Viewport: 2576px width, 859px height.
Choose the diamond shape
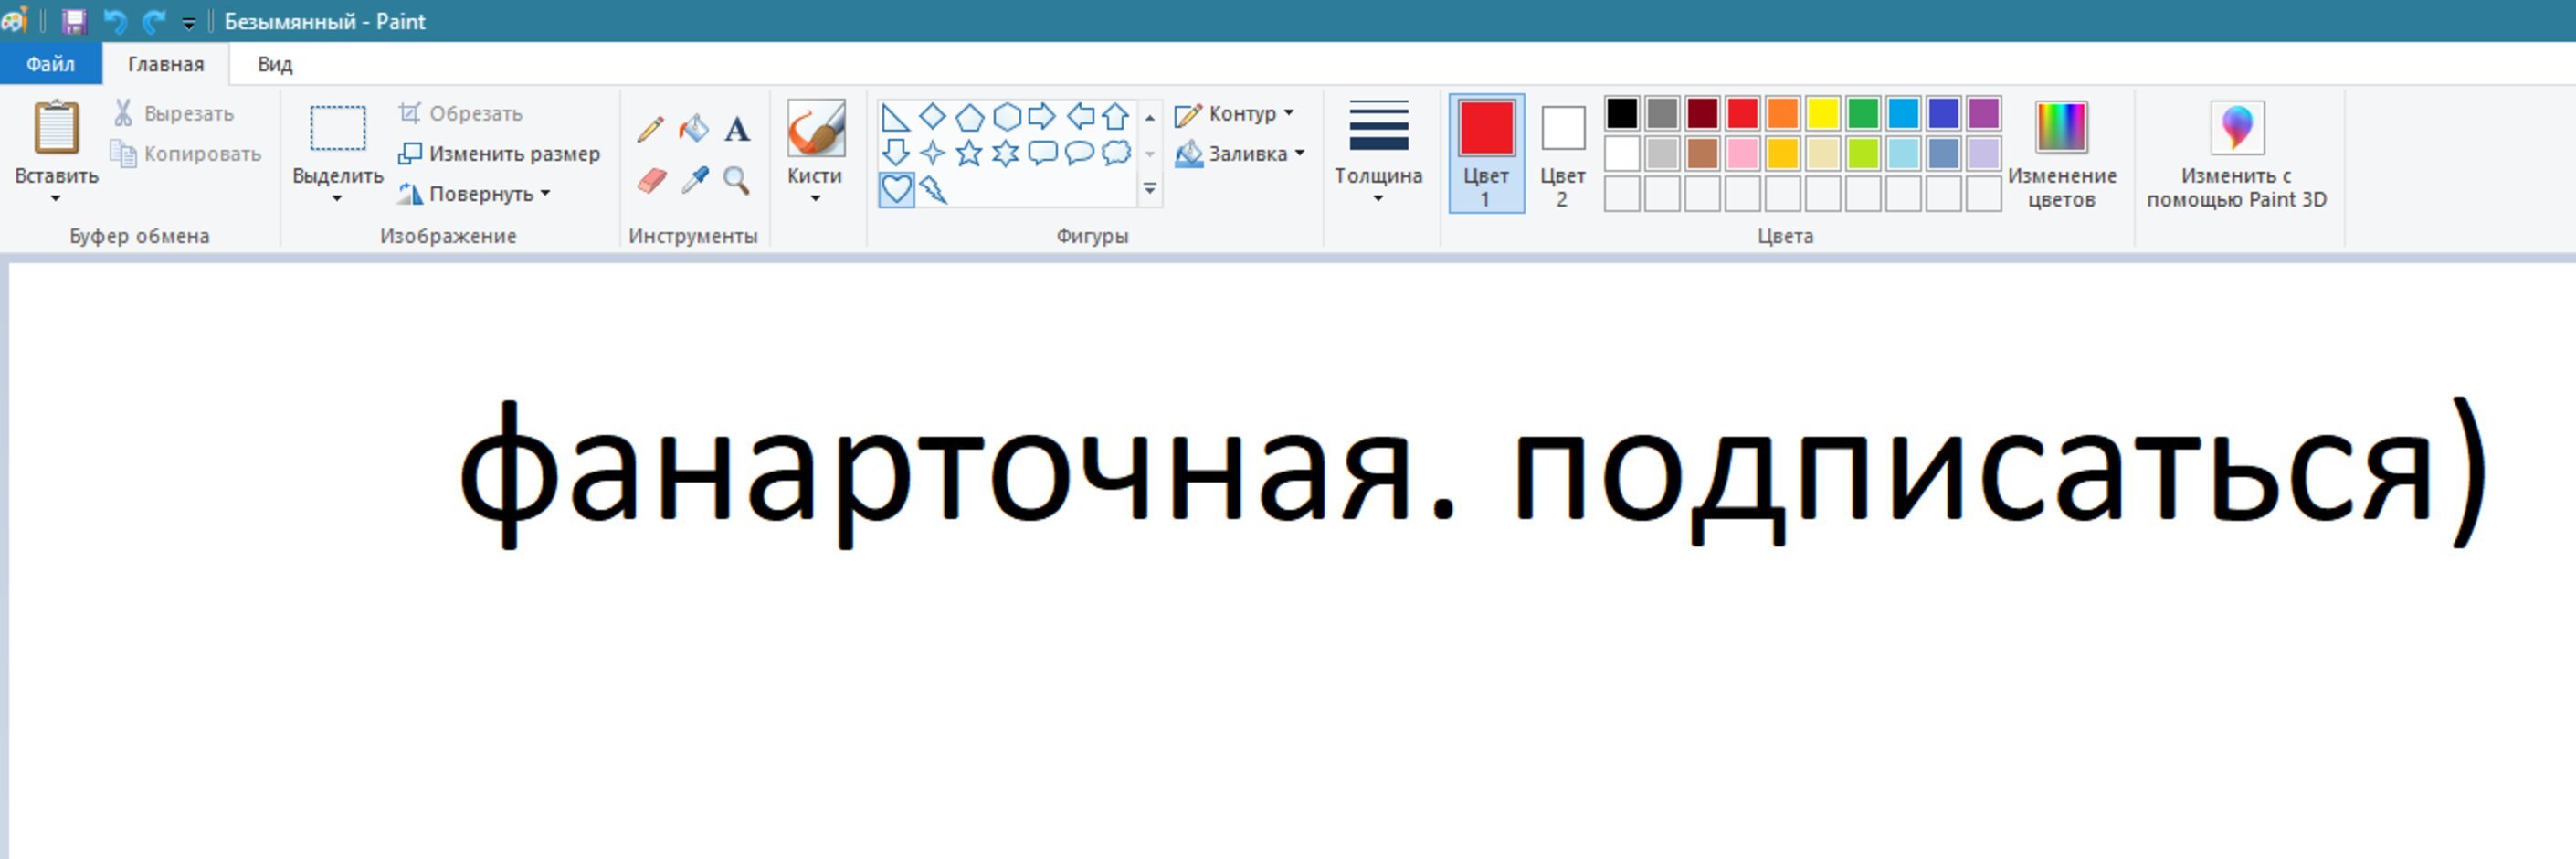click(x=932, y=116)
